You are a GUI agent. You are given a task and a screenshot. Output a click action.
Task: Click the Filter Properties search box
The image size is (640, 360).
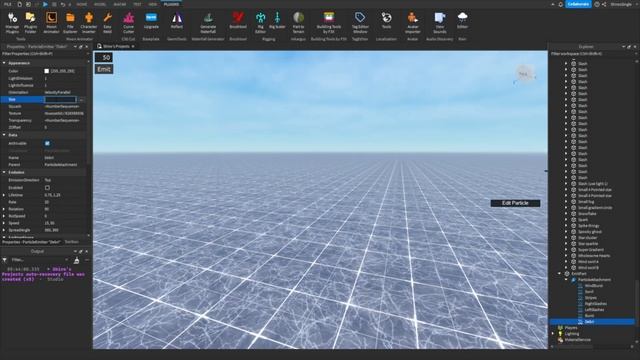44,54
